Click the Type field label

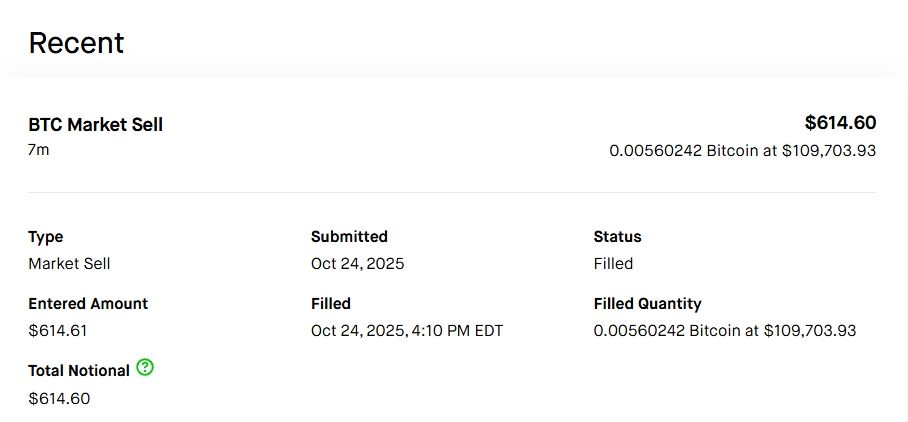(x=46, y=237)
